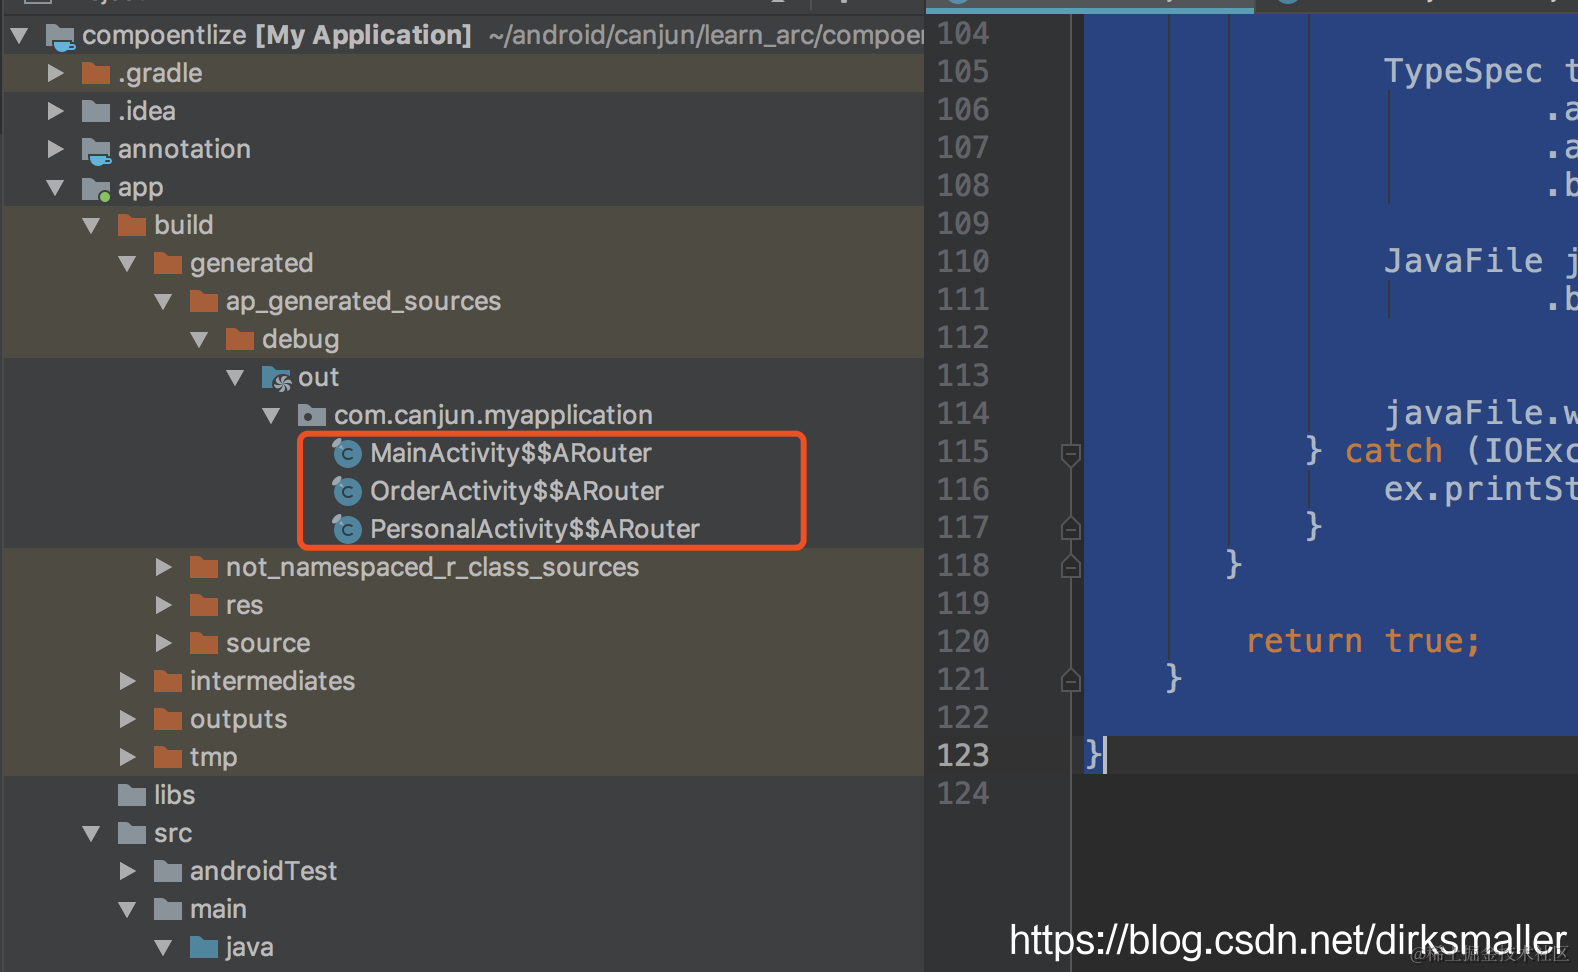Expand the outputs folder arrow
The image size is (1578, 972).
(x=128, y=719)
